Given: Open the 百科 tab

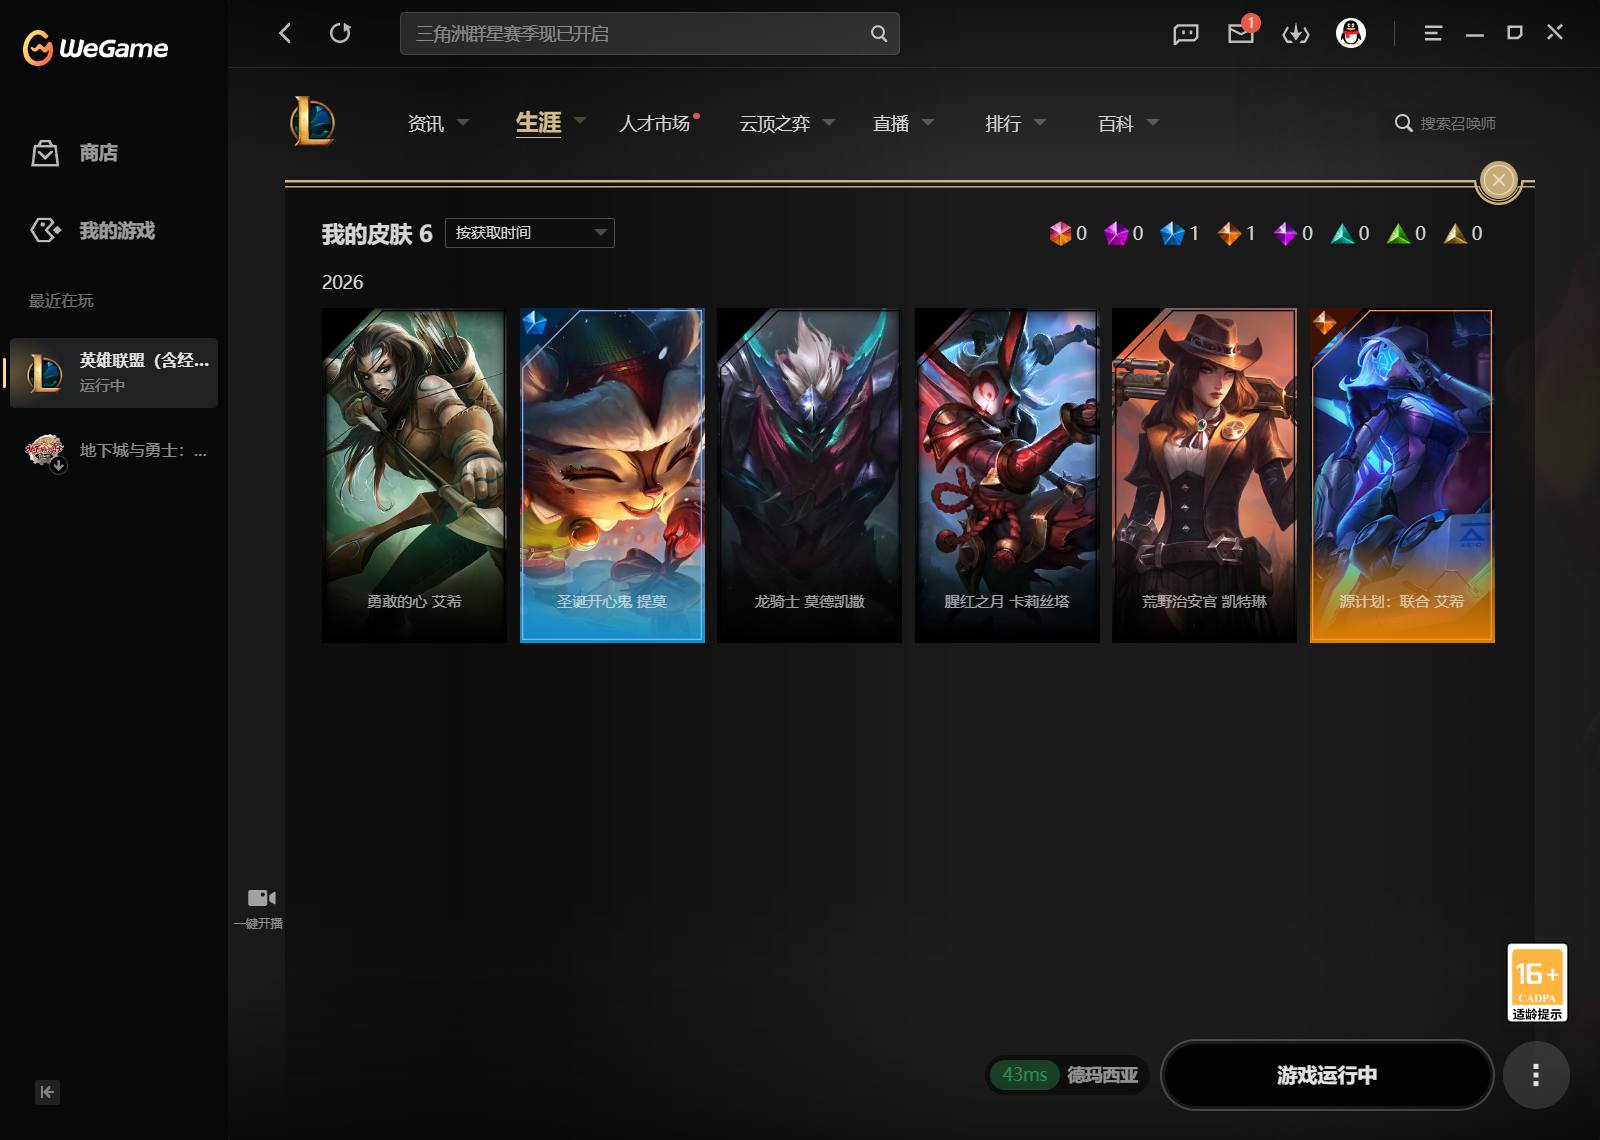Looking at the screenshot, I should pyautogui.click(x=1116, y=123).
